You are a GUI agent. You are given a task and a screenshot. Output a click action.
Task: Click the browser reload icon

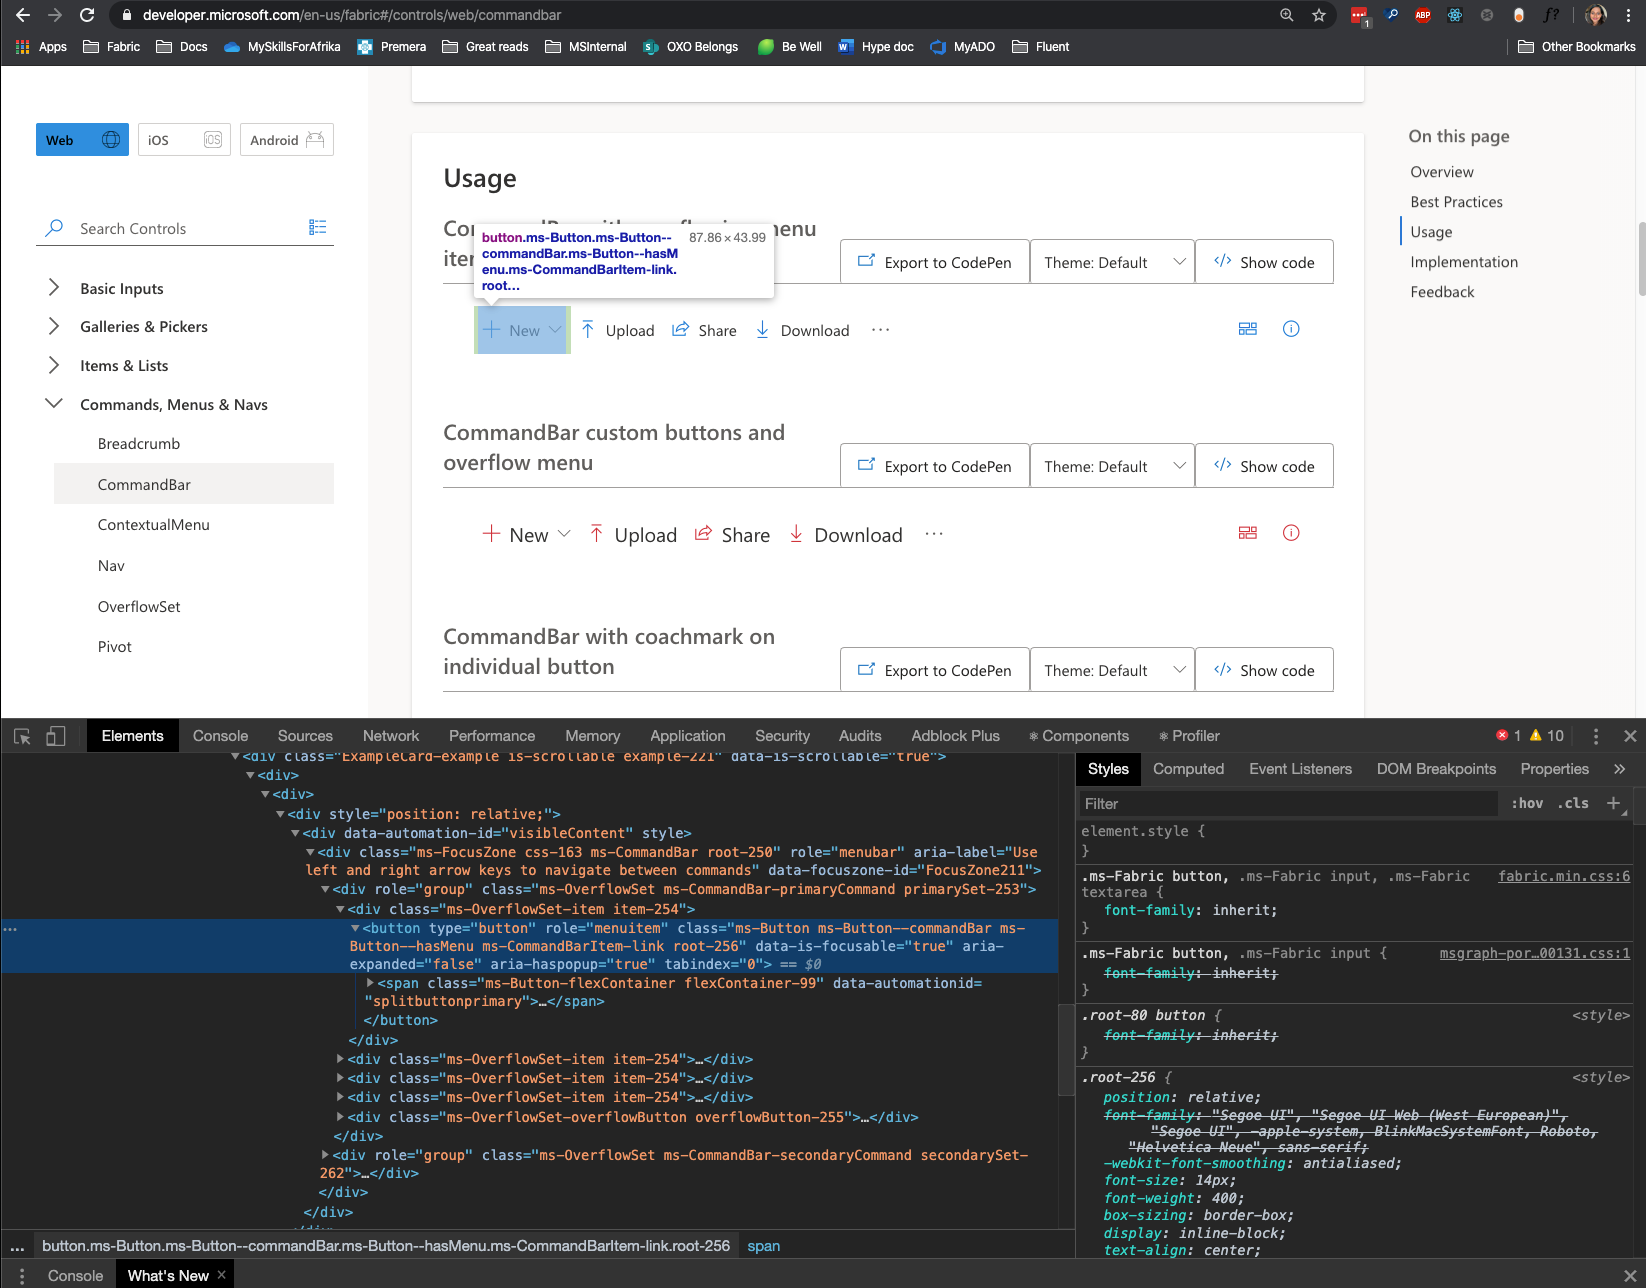[x=86, y=15]
